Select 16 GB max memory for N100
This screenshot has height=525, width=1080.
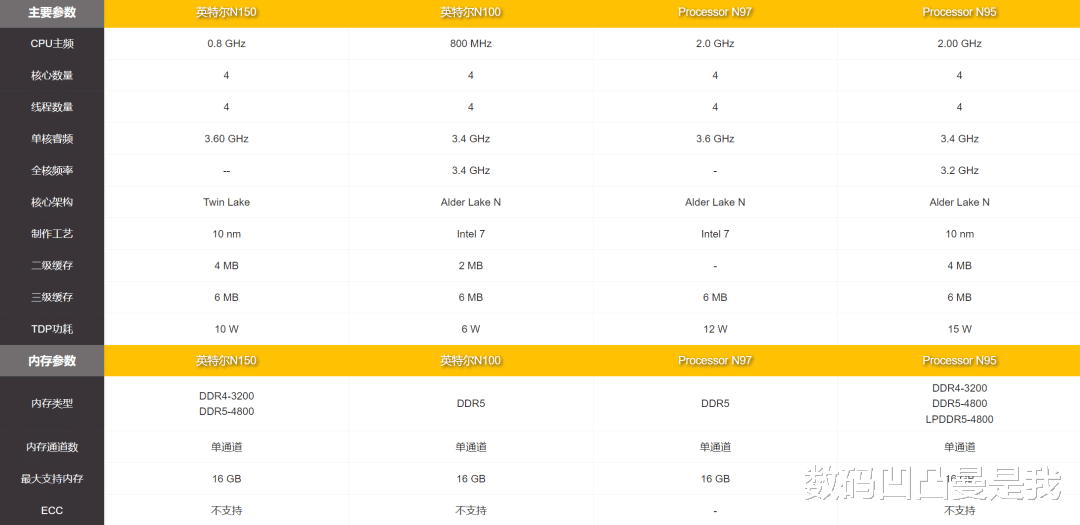[x=470, y=479]
